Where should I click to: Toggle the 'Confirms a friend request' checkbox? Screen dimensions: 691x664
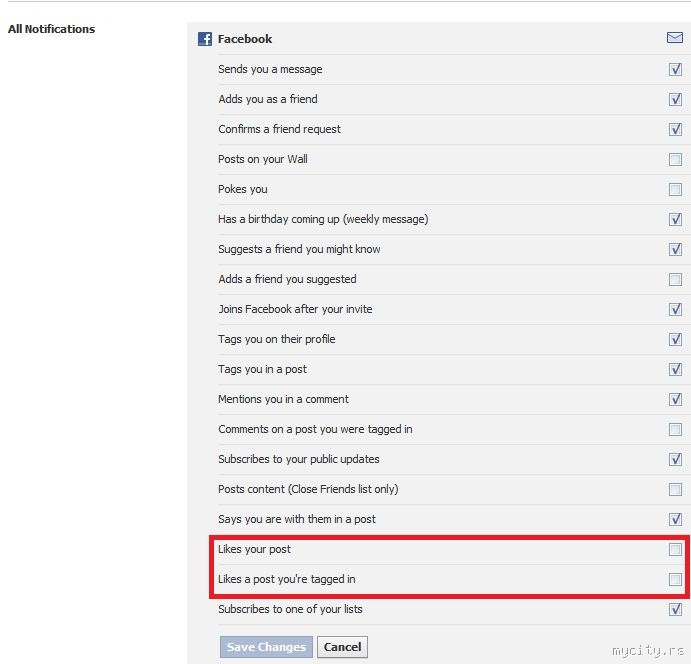coord(675,130)
